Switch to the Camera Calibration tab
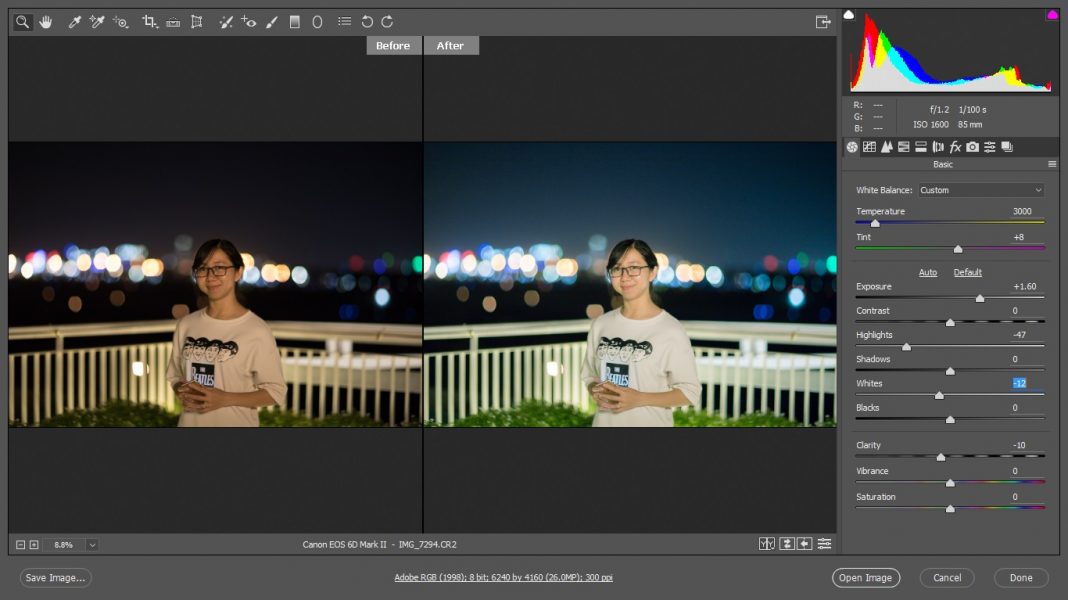Viewport: 1068px width, 600px height. 973,146
